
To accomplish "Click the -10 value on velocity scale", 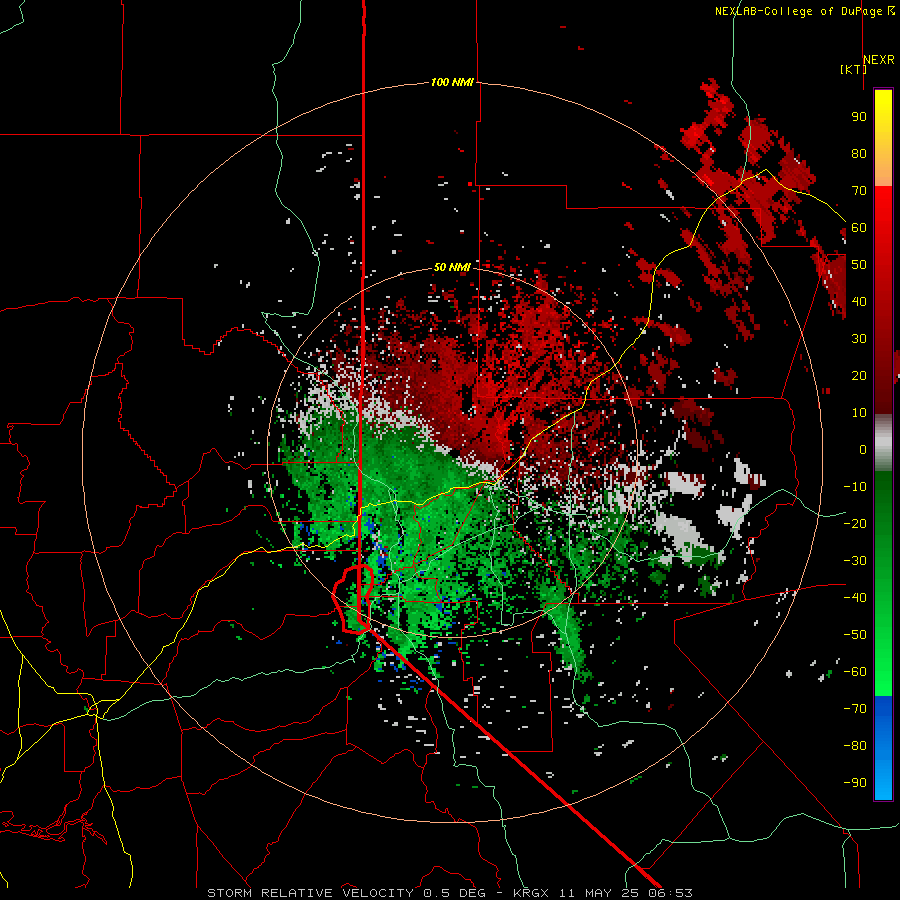I will (855, 487).
